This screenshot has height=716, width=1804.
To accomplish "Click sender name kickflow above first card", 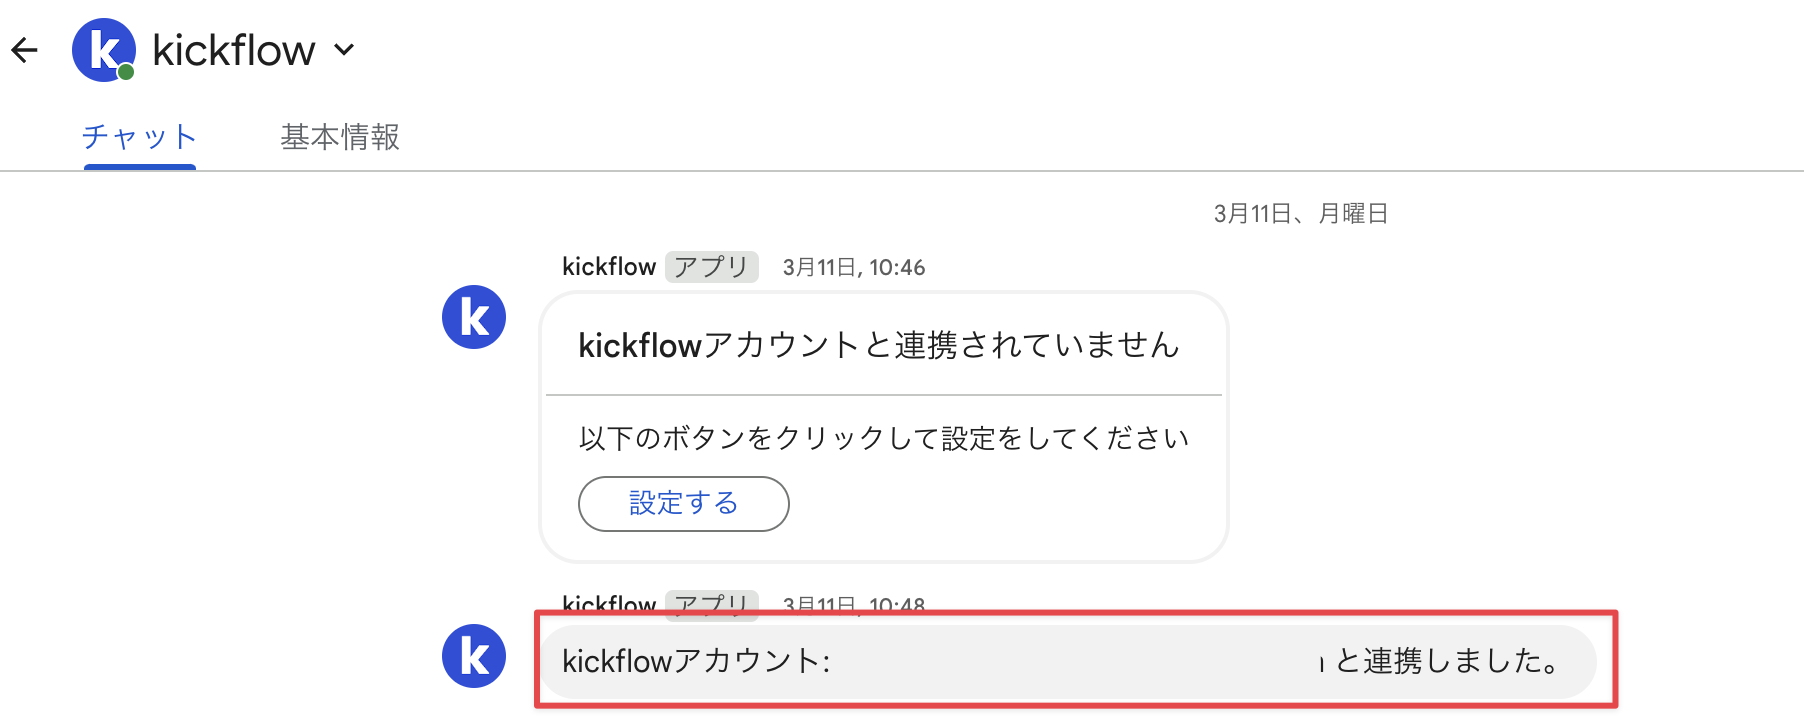I will tap(609, 267).
